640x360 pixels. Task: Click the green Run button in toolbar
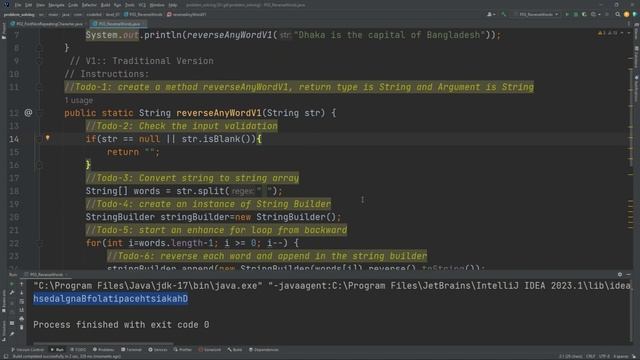click(x=567, y=14)
